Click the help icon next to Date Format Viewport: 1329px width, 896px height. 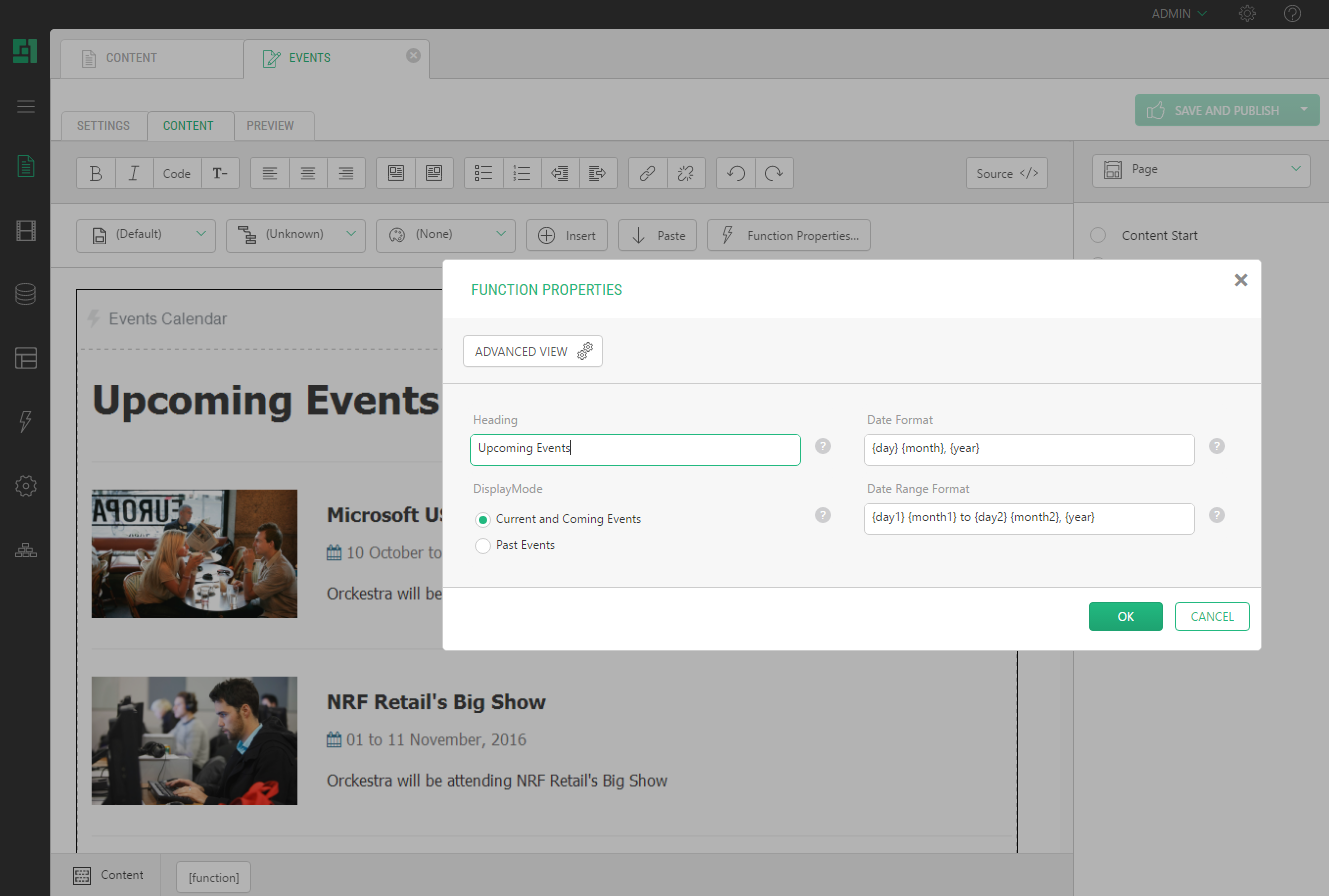tap(1216, 446)
